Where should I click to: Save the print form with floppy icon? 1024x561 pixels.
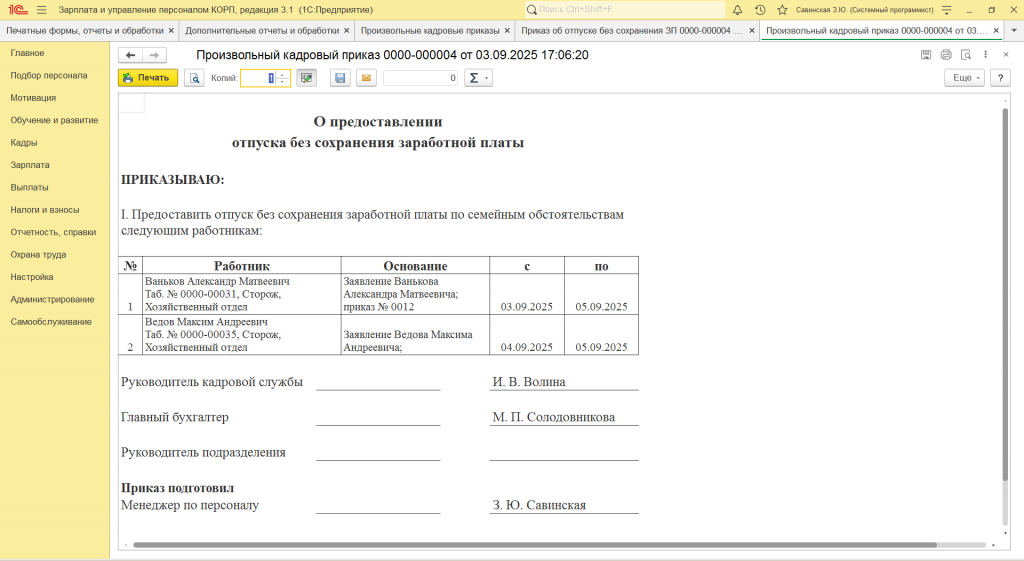[x=340, y=78]
